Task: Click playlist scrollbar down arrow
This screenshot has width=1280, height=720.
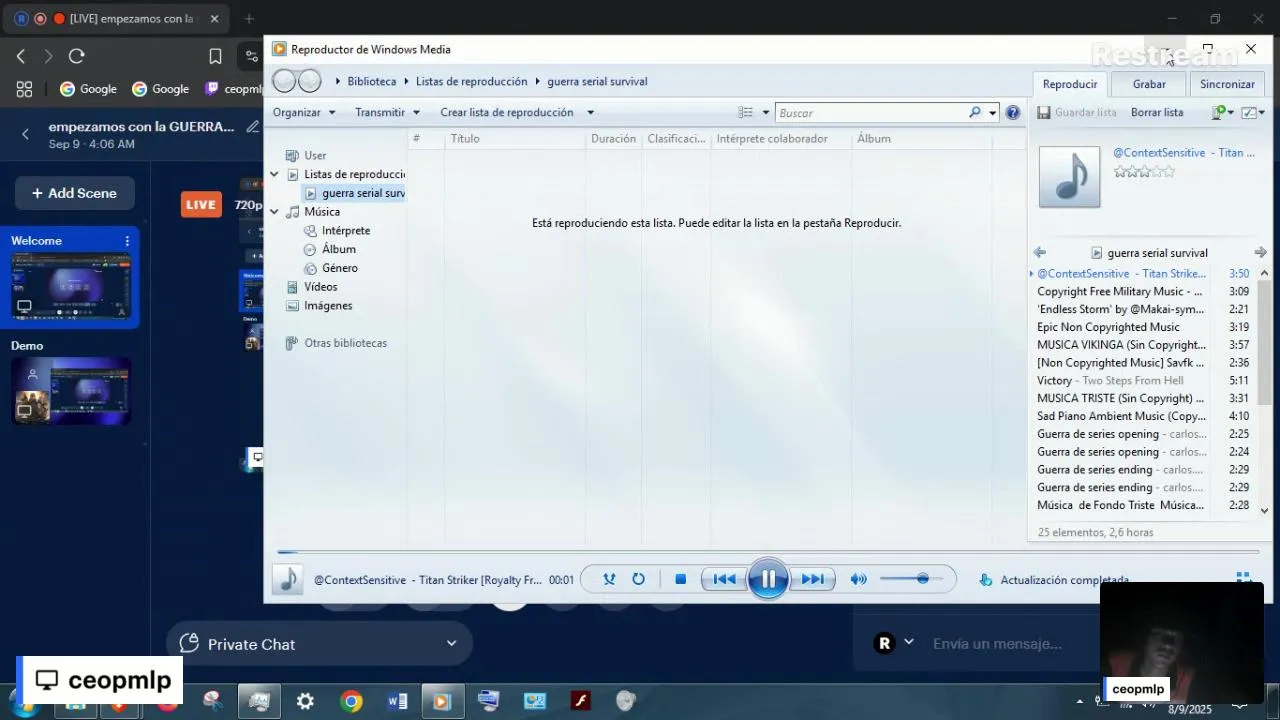Action: 1264,510
